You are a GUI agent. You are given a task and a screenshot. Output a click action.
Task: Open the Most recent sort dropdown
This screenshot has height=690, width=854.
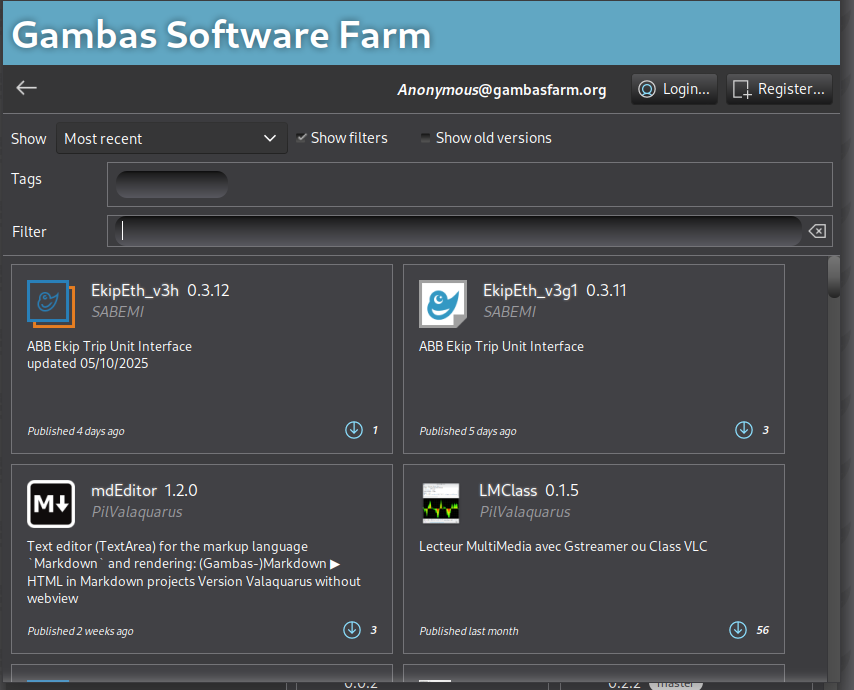pyautogui.click(x=171, y=138)
